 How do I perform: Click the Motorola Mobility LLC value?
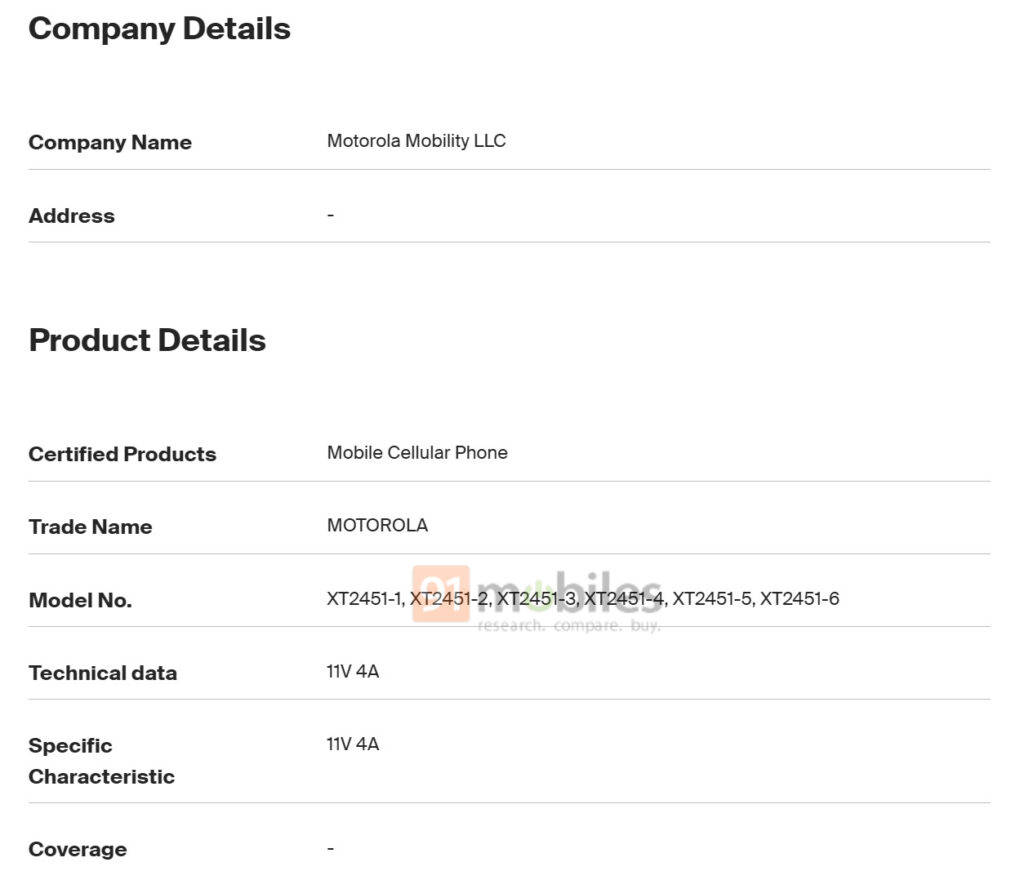pyautogui.click(x=416, y=141)
